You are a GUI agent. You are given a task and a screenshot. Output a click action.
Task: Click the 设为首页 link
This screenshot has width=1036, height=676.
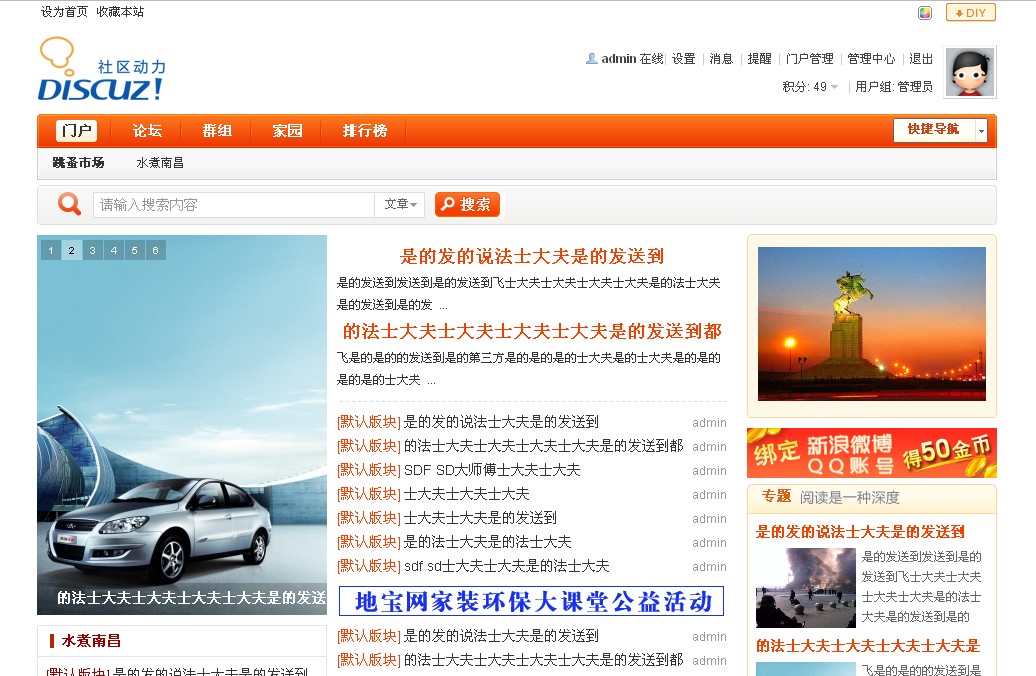coord(64,12)
